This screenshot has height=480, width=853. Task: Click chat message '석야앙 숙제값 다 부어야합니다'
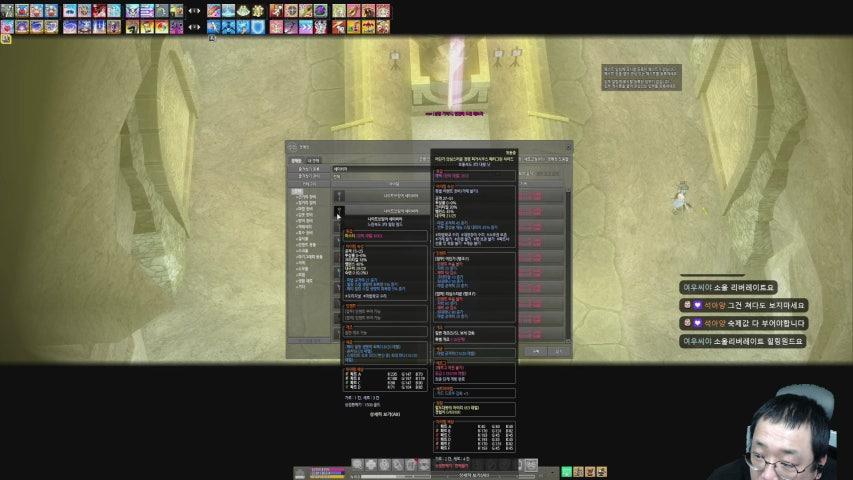744,323
